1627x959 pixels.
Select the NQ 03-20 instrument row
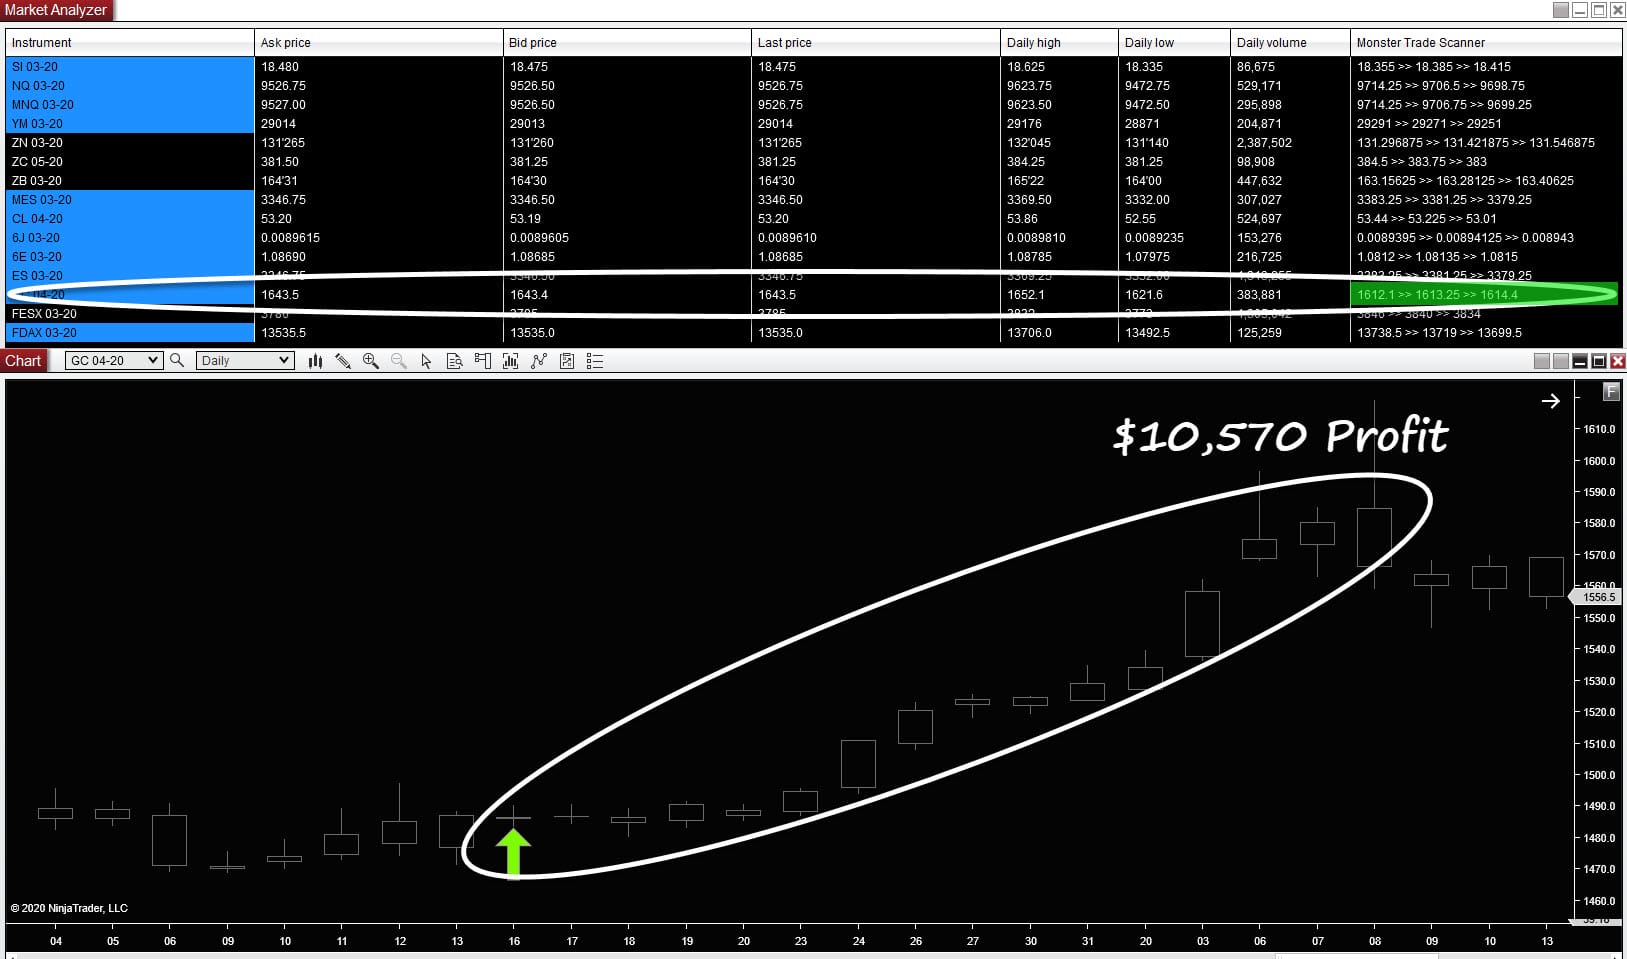(x=130, y=86)
